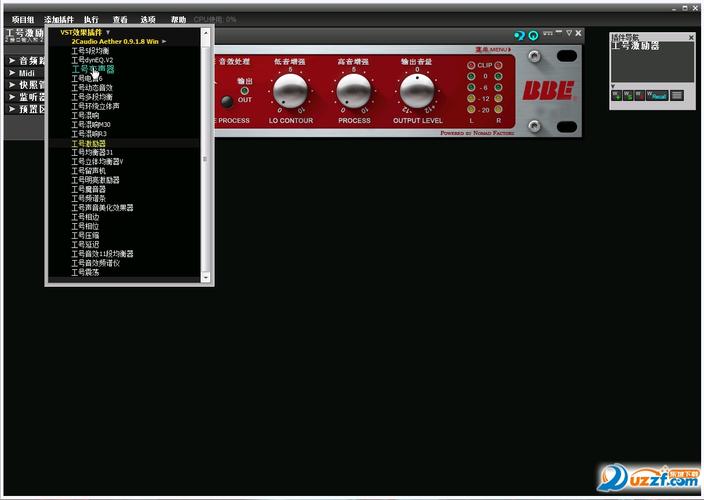Choose 工号音效频谱仪 plugin from list
Image resolution: width=704 pixels, height=500 pixels.
pos(96,263)
